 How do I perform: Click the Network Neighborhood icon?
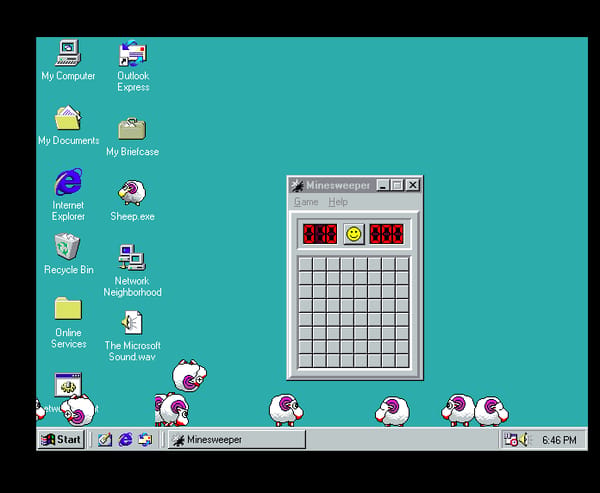(x=132, y=258)
